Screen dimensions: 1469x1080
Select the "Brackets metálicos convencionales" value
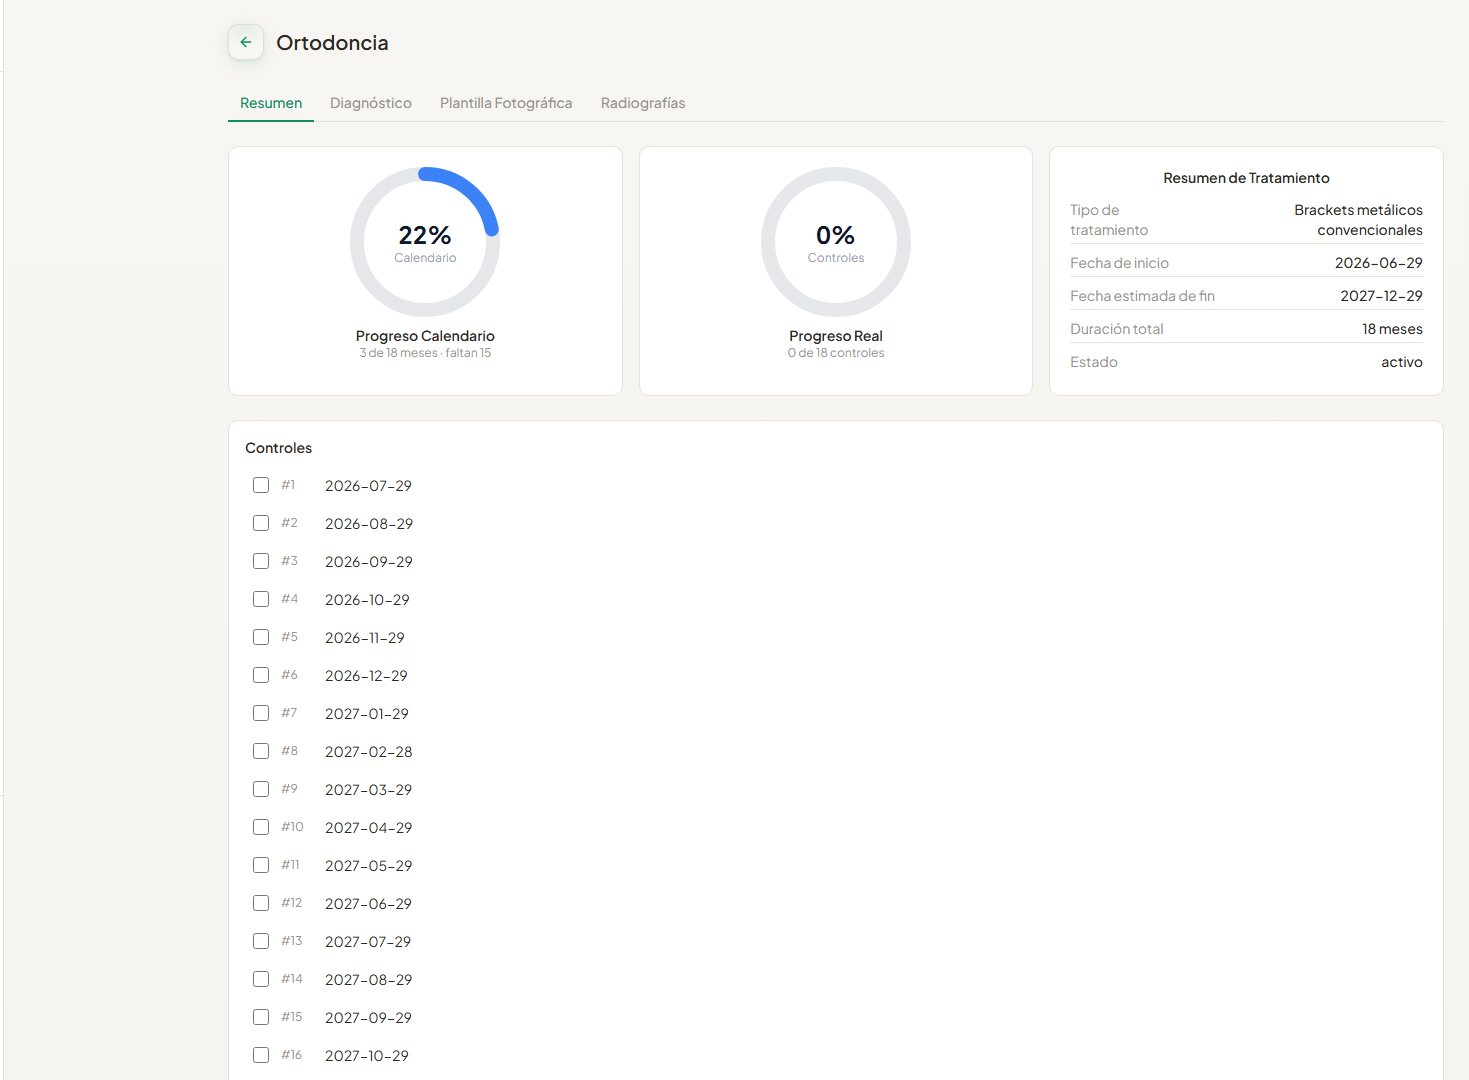tap(1358, 220)
